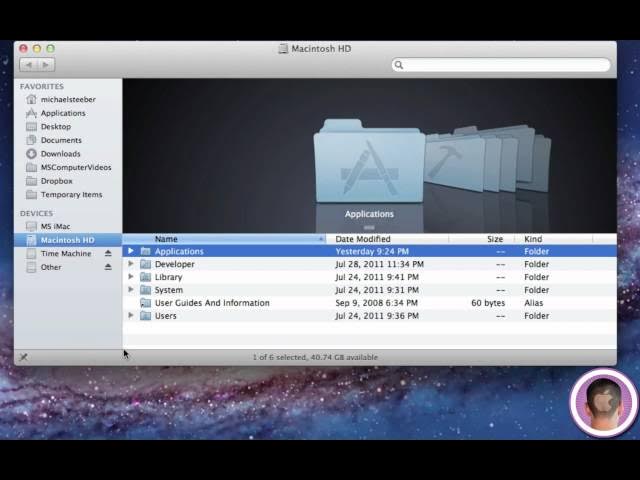Click the yellow minimize window button
The height and width of the screenshot is (480, 640).
[x=37, y=49]
